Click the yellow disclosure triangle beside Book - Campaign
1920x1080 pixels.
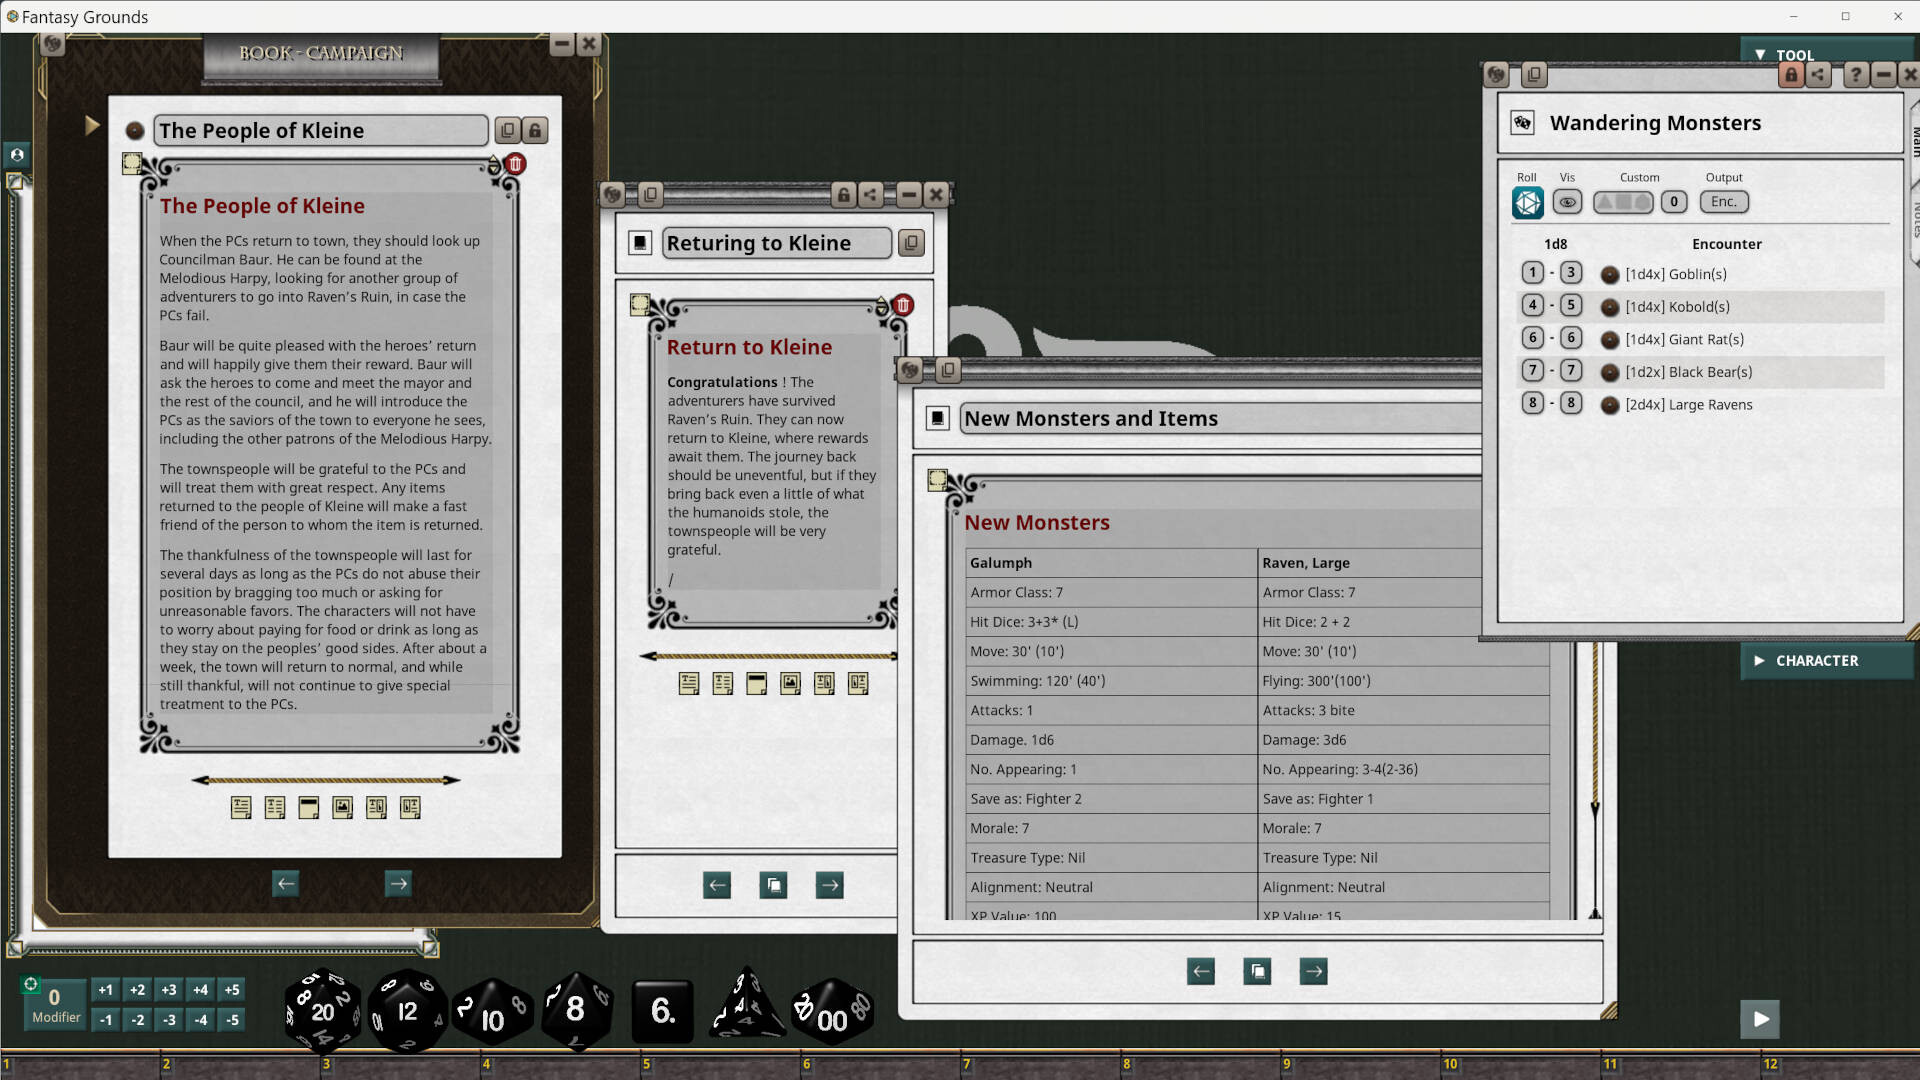click(x=93, y=124)
